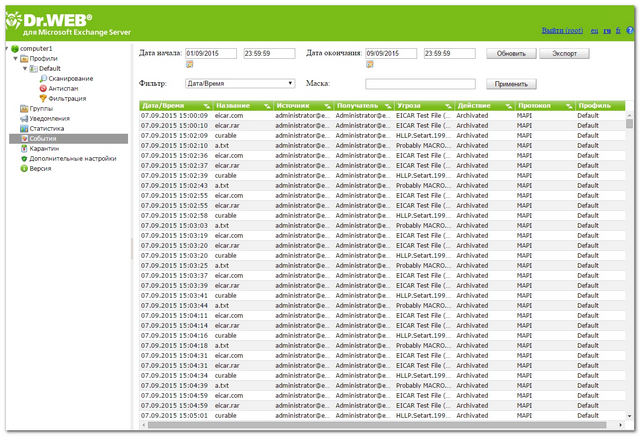Viewport: 640px width, 436px height.
Task: Click the Антиспам red icon
Action: [43, 89]
